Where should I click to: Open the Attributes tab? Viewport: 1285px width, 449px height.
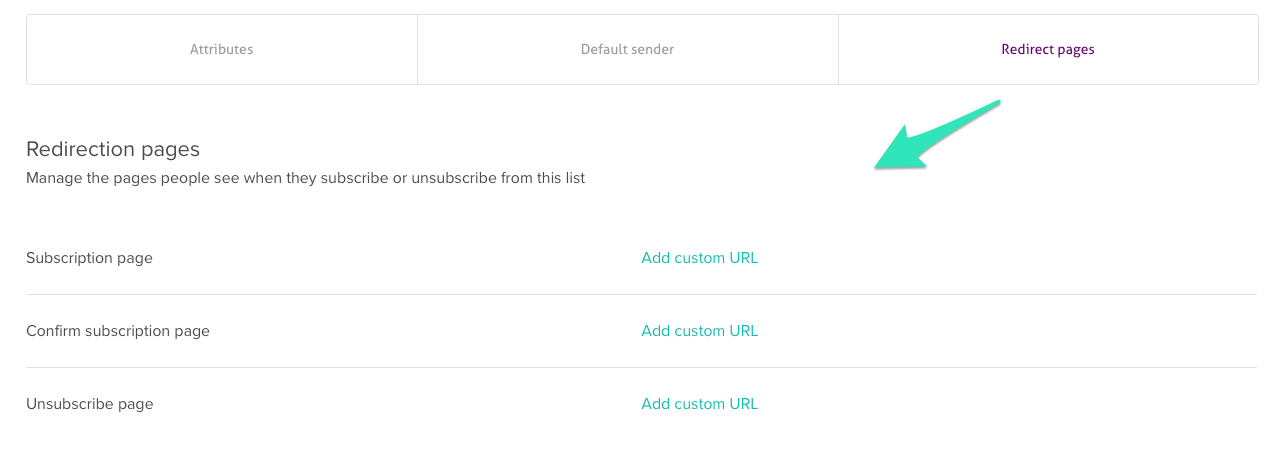[x=221, y=49]
